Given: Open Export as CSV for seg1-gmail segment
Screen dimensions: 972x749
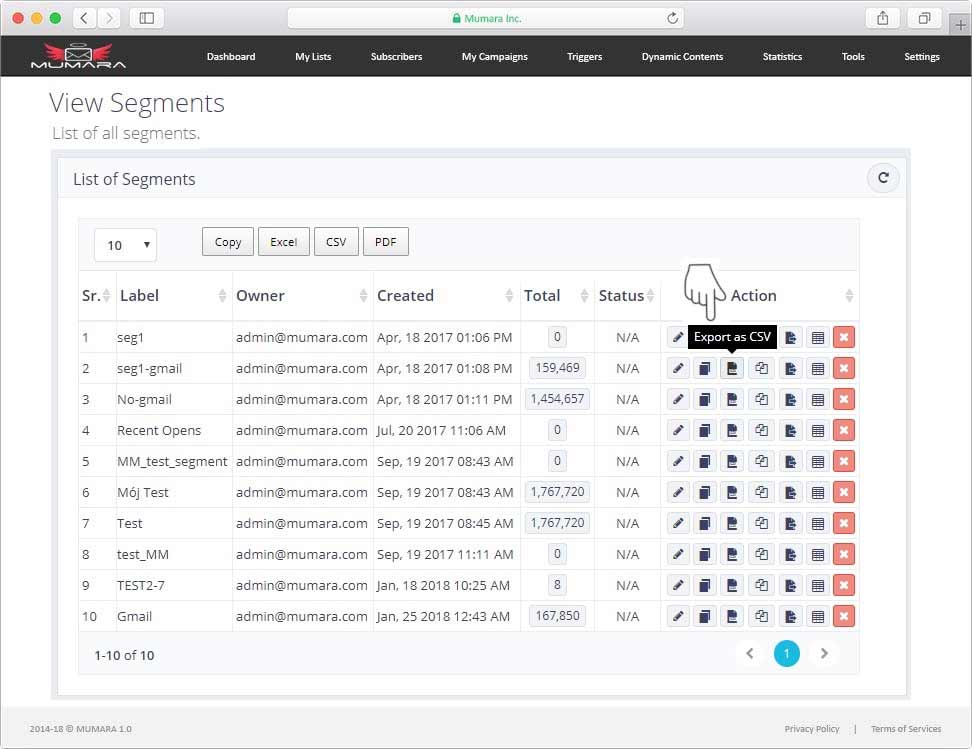Looking at the screenshot, I should (733, 368).
